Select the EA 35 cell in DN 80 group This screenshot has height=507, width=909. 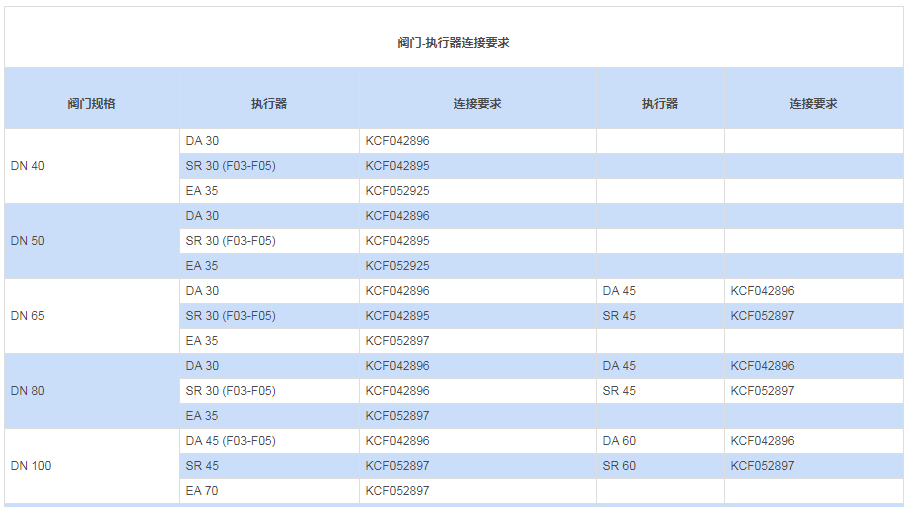tap(202, 416)
